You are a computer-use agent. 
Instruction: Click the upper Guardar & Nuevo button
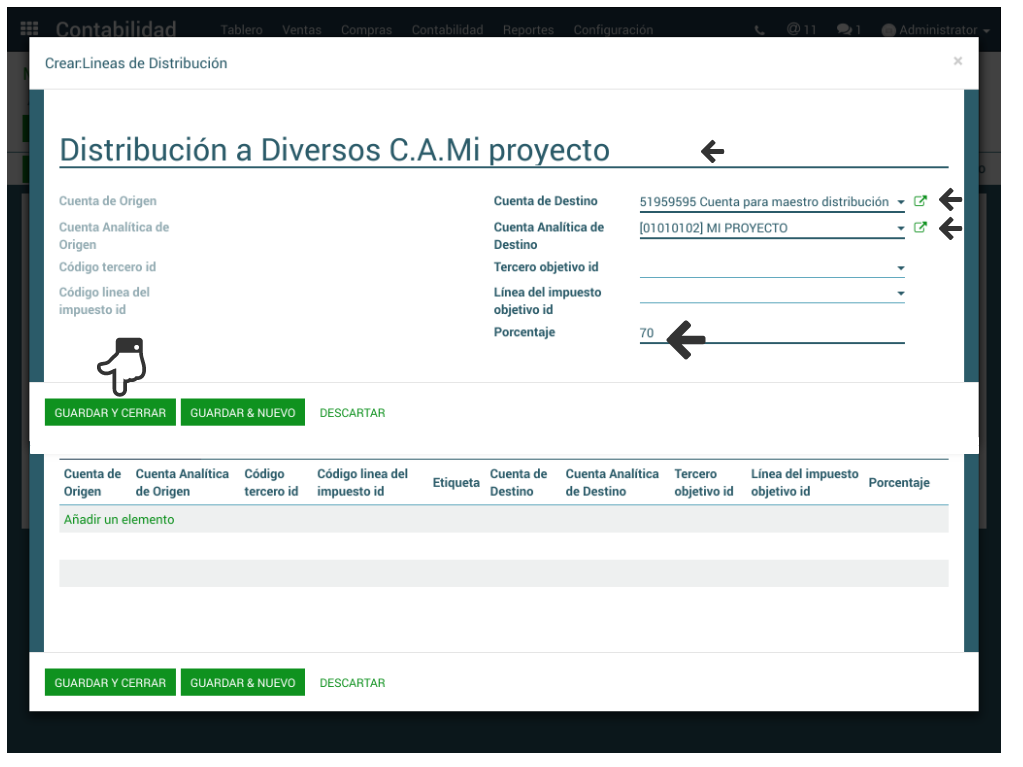[242, 413]
